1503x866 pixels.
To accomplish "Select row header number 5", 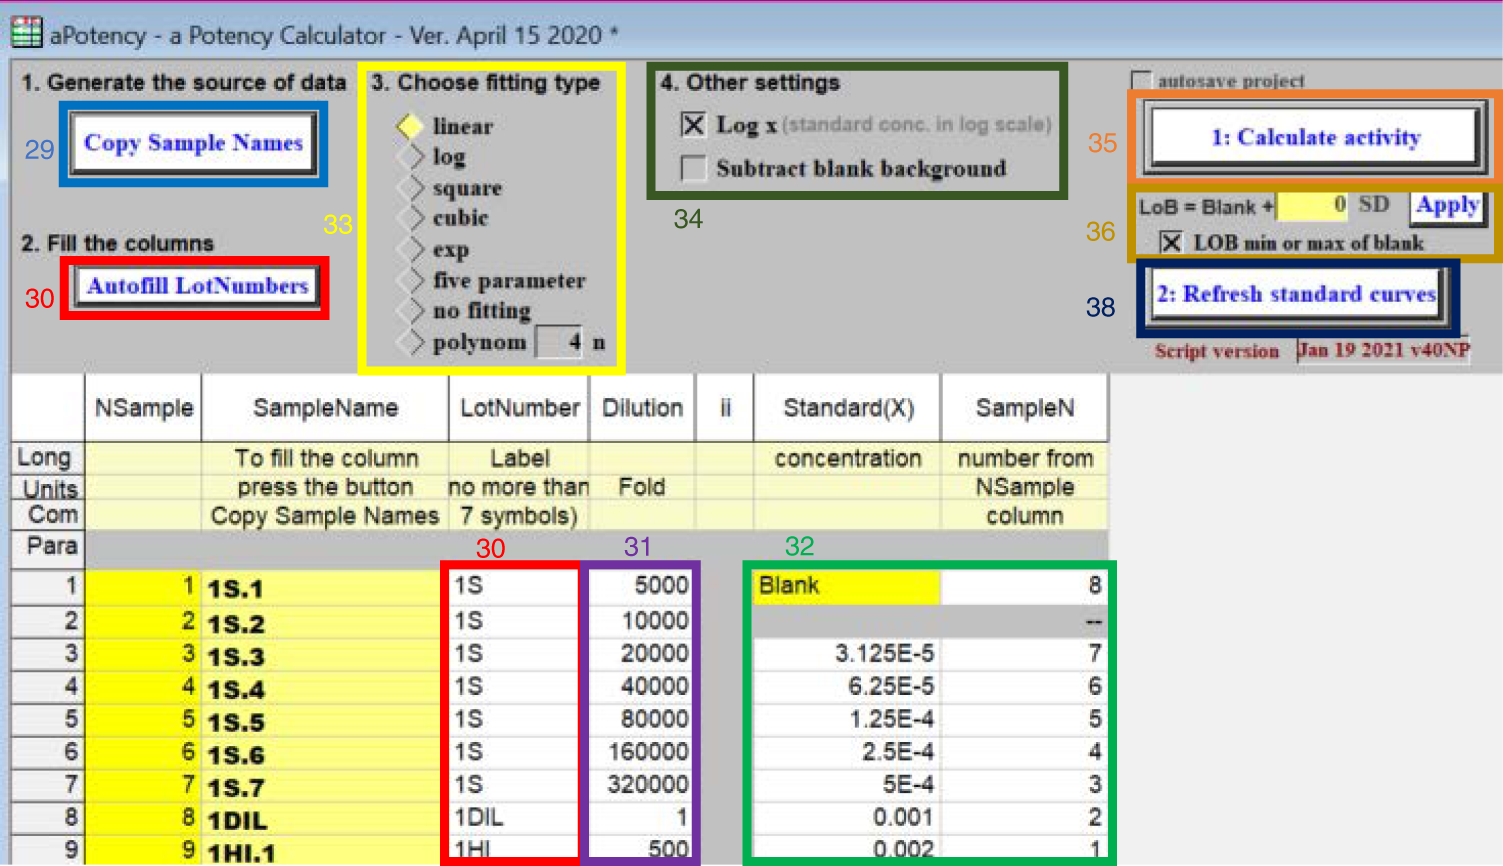I will point(47,720).
